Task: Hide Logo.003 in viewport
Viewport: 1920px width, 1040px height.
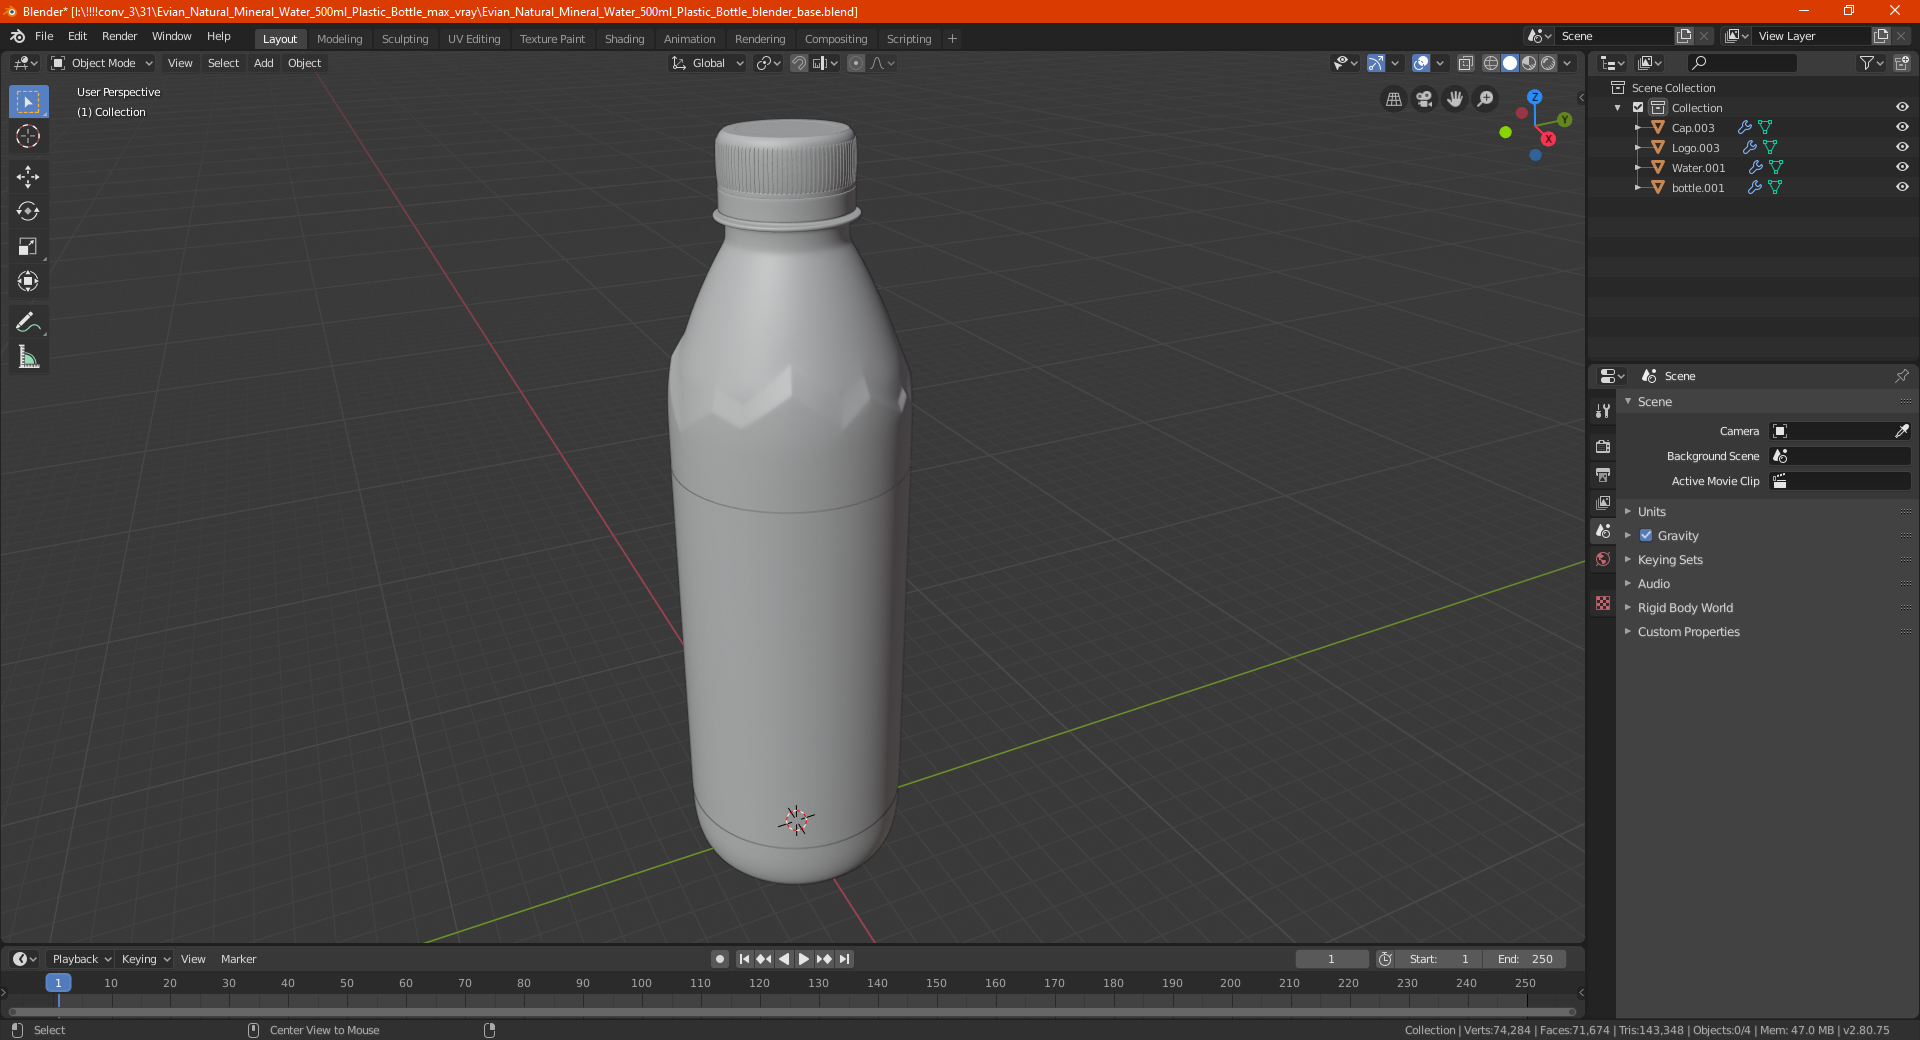Action: click(x=1902, y=147)
